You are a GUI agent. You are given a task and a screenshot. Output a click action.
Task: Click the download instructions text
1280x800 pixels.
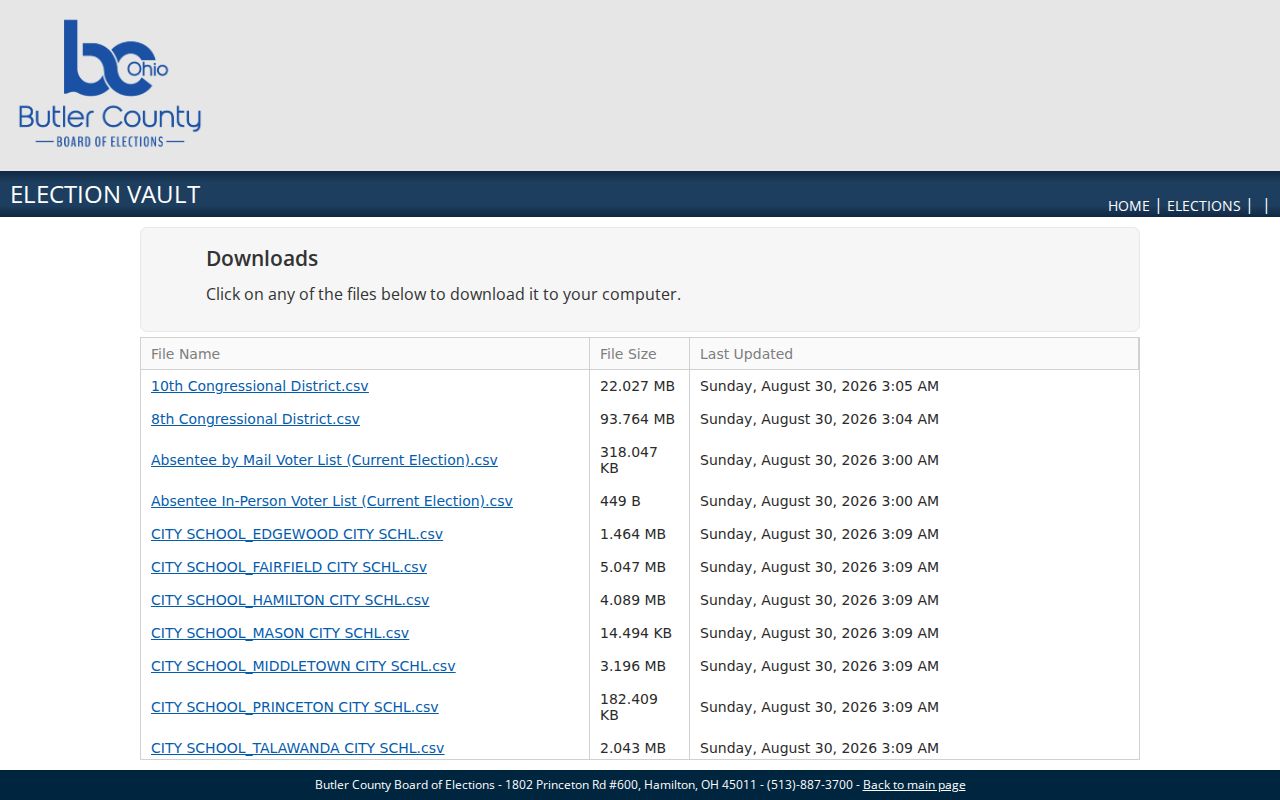click(x=443, y=294)
